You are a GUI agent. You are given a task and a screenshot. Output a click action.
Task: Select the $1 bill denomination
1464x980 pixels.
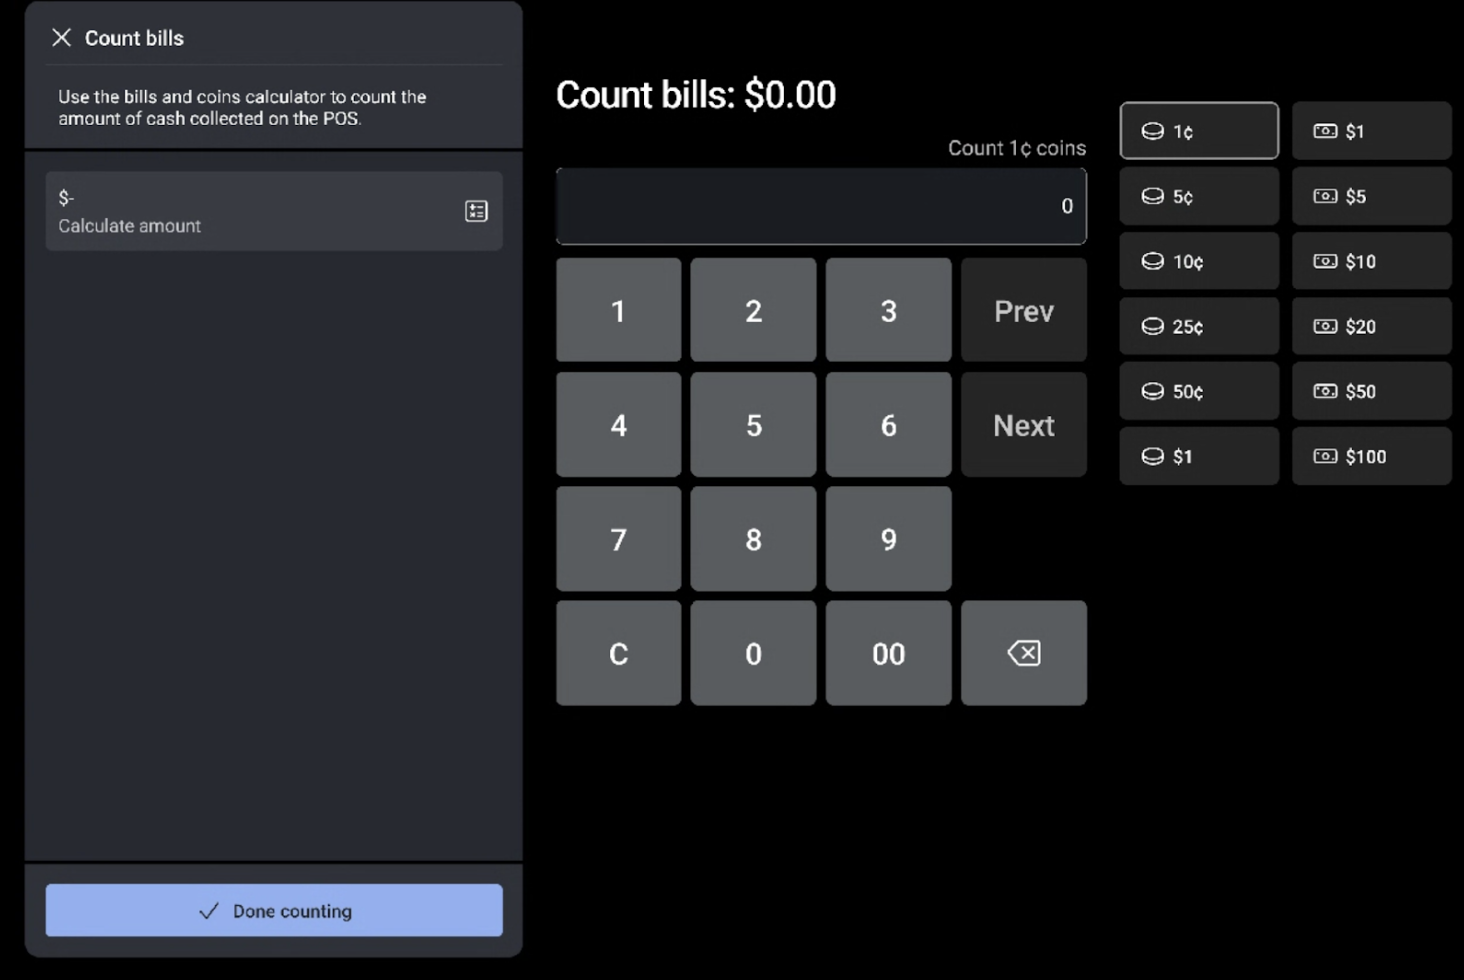tap(1370, 131)
